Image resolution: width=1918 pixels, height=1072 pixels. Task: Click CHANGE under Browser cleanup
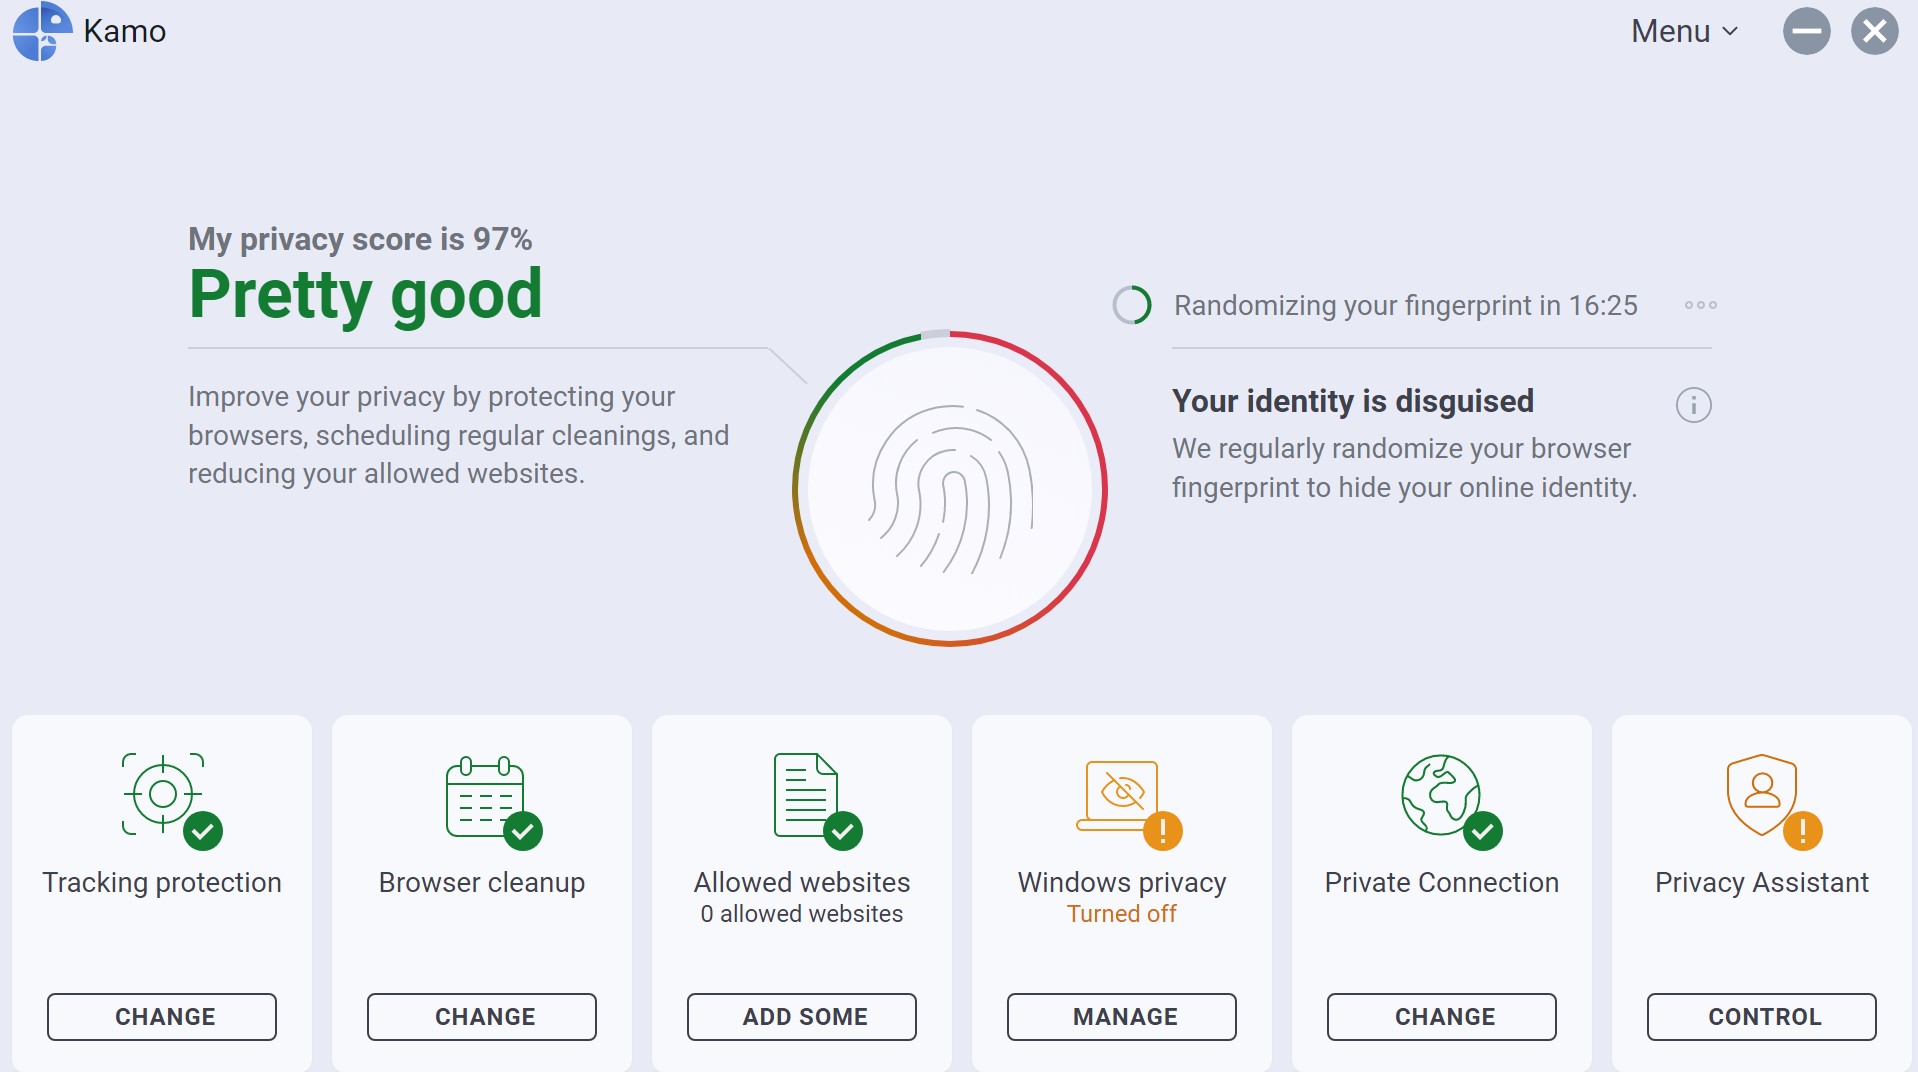(482, 1017)
